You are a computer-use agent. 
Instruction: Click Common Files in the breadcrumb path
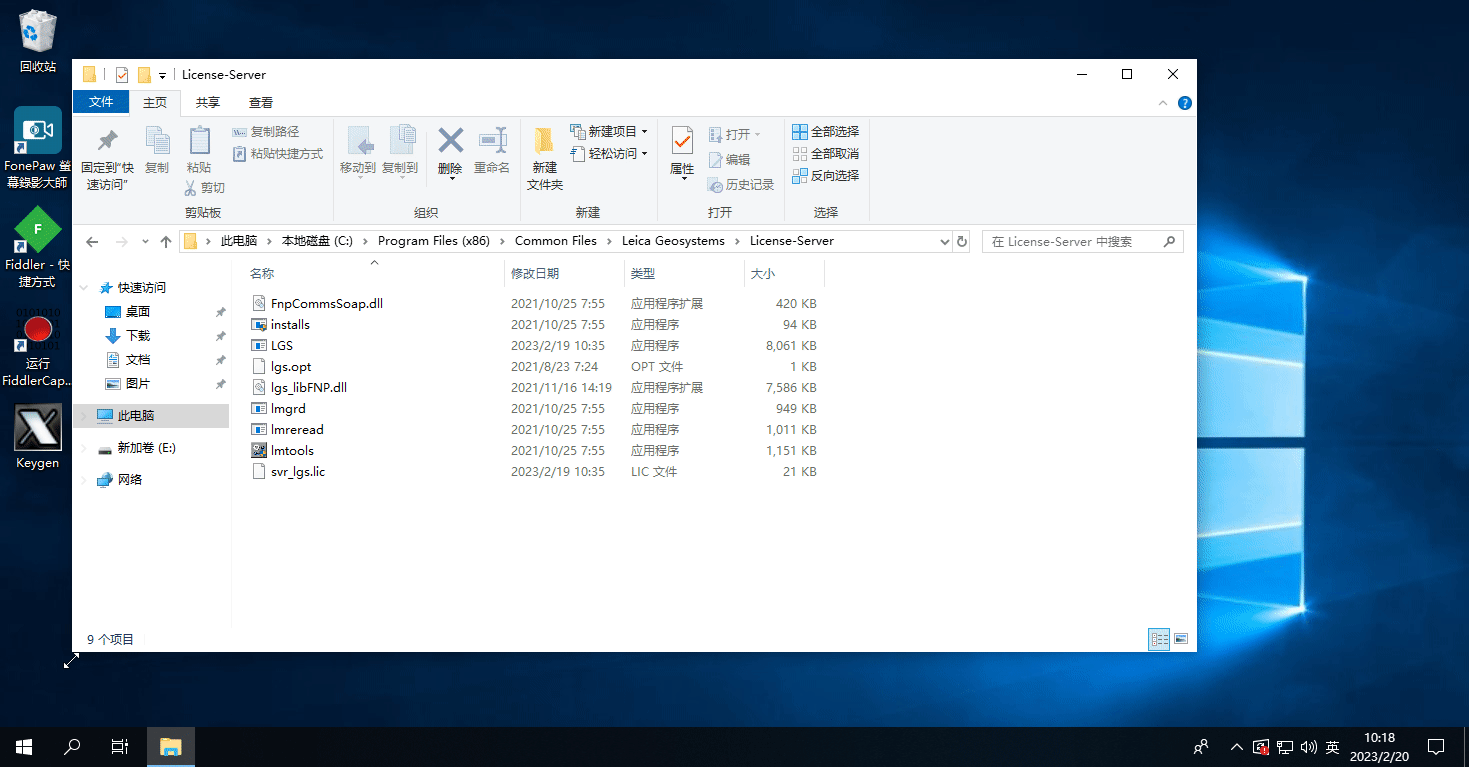coord(556,241)
